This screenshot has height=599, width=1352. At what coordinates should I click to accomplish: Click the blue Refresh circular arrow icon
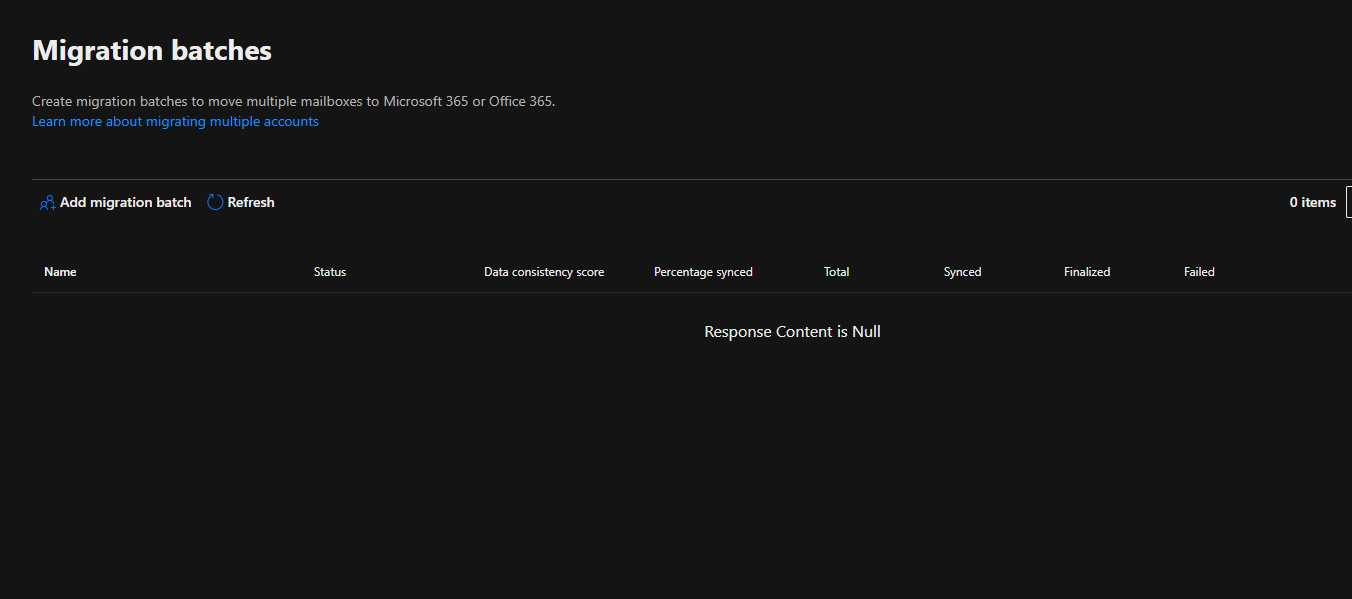tap(214, 202)
